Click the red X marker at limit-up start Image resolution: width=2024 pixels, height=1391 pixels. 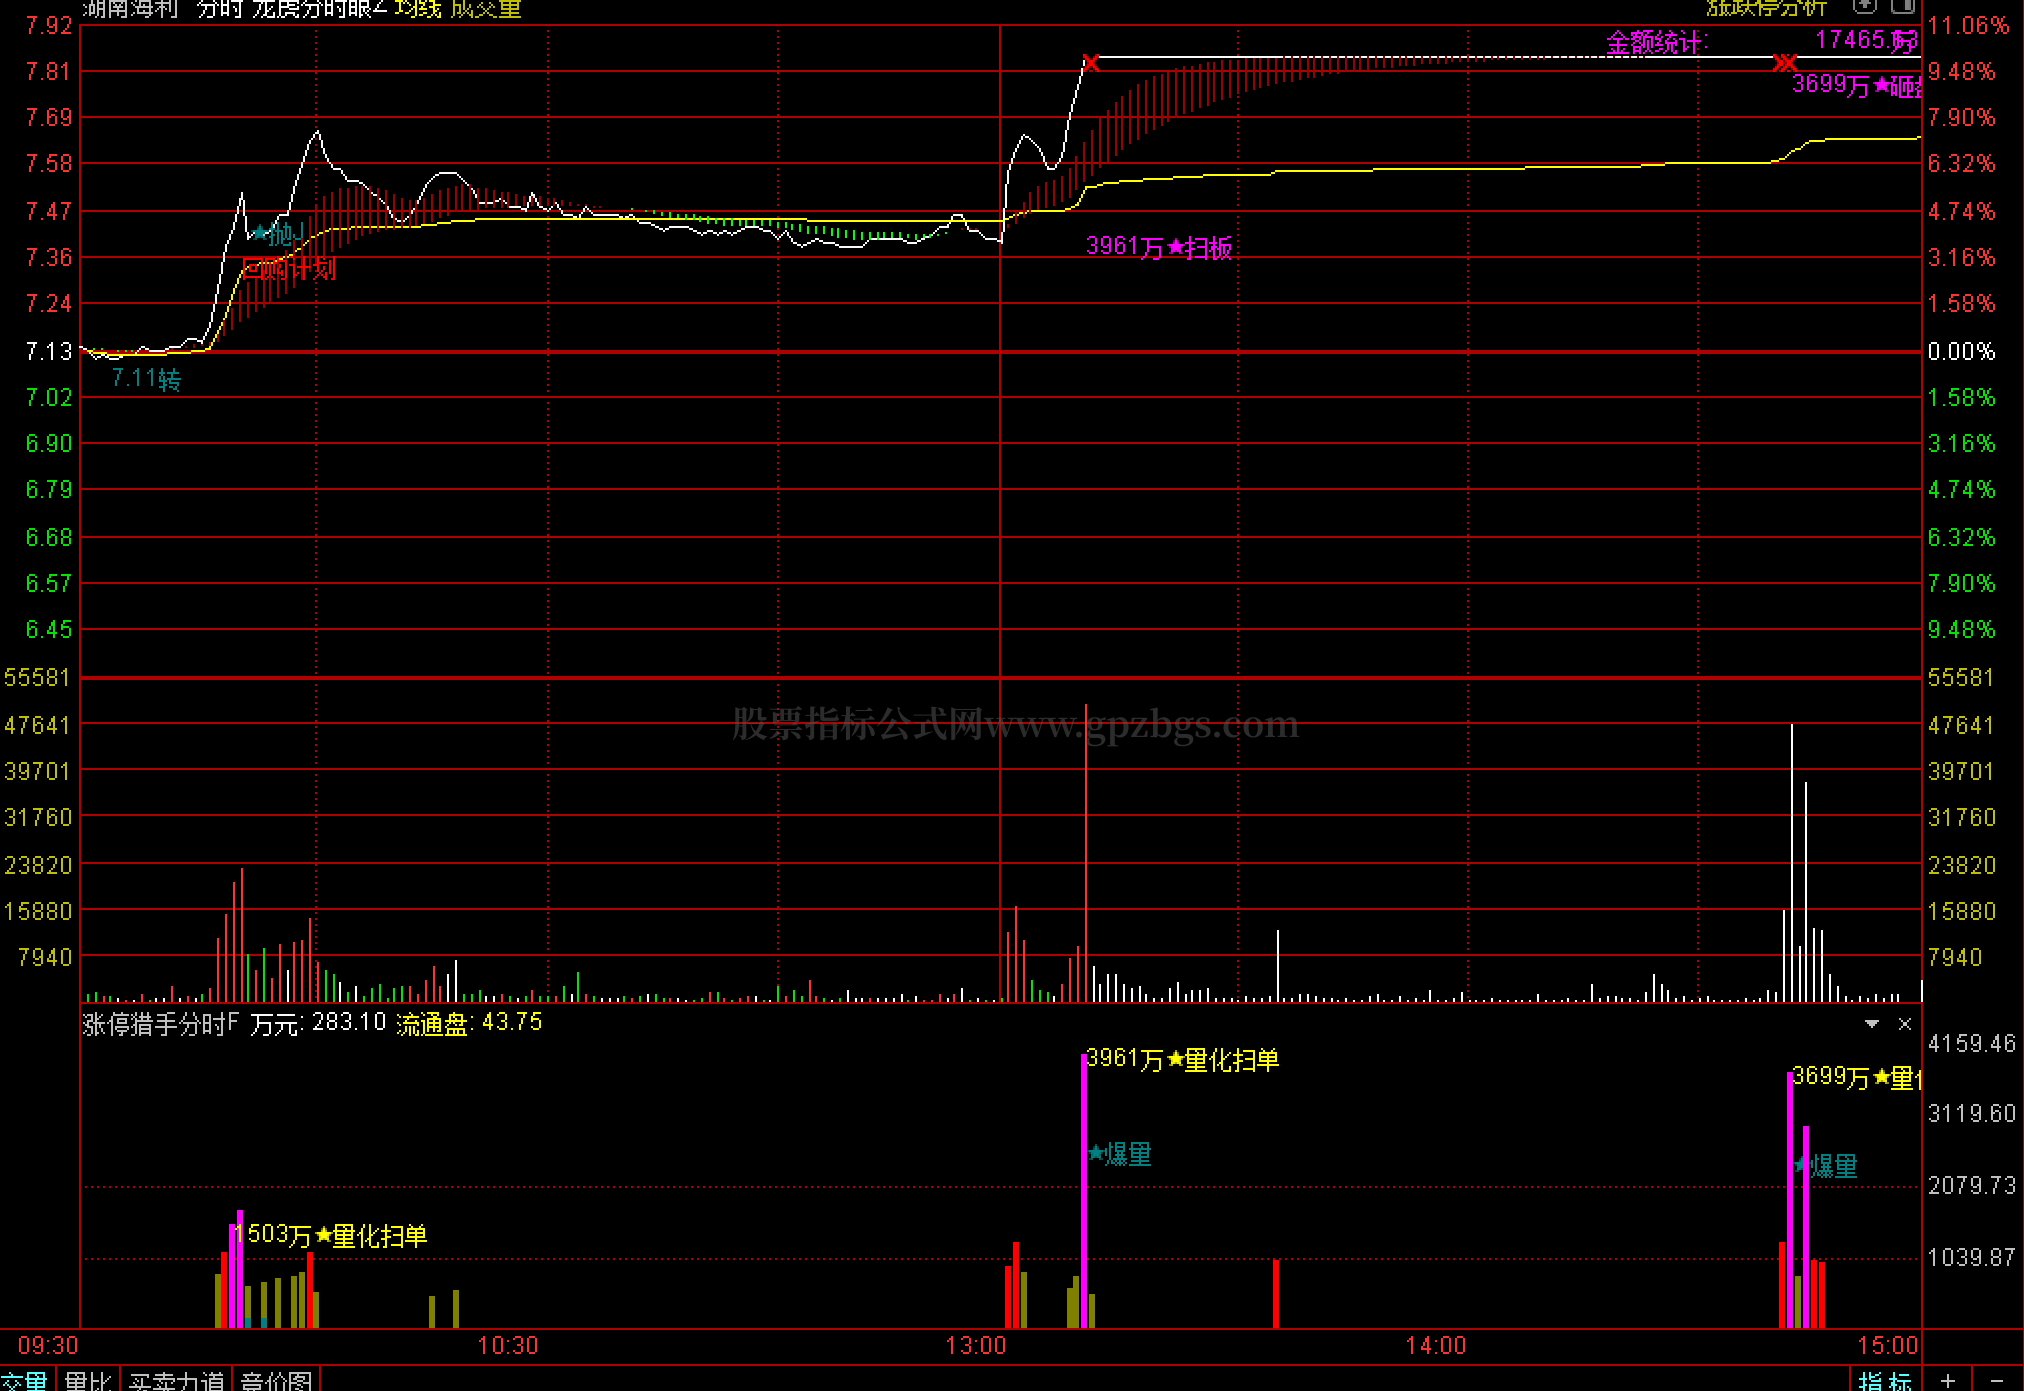click(1091, 63)
